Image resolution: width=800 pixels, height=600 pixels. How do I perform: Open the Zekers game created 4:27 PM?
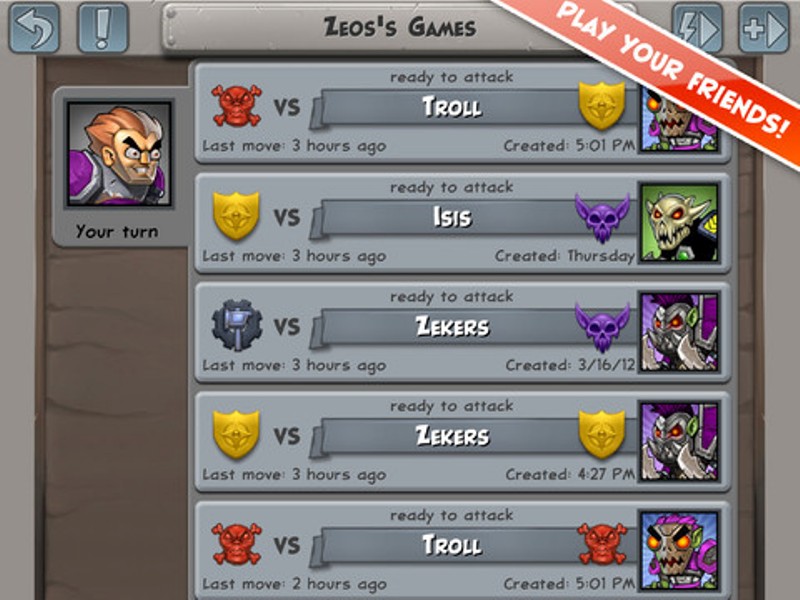coord(463,442)
